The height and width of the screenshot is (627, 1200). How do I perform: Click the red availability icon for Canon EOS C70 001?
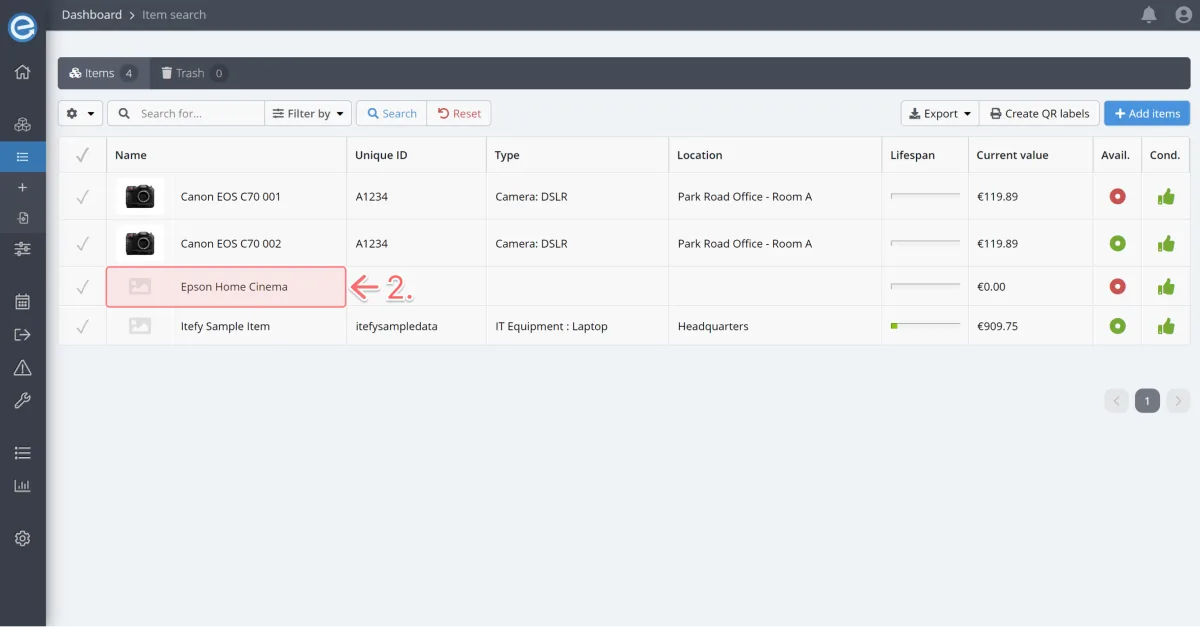tap(1118, 197)
